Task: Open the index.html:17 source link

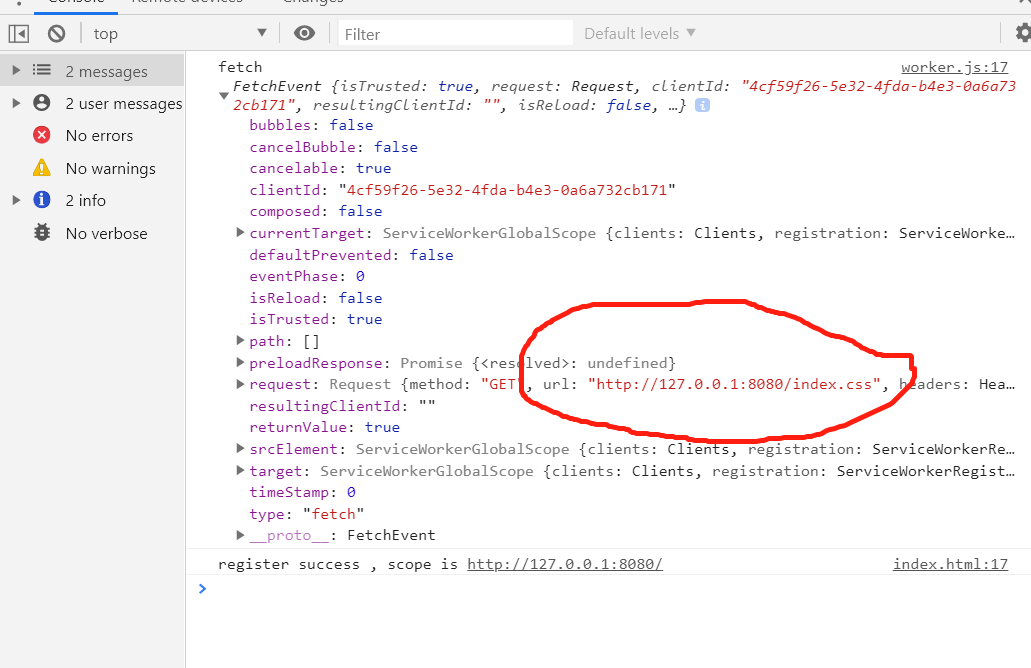Action: pyautogui.click(x=950, y=564)
